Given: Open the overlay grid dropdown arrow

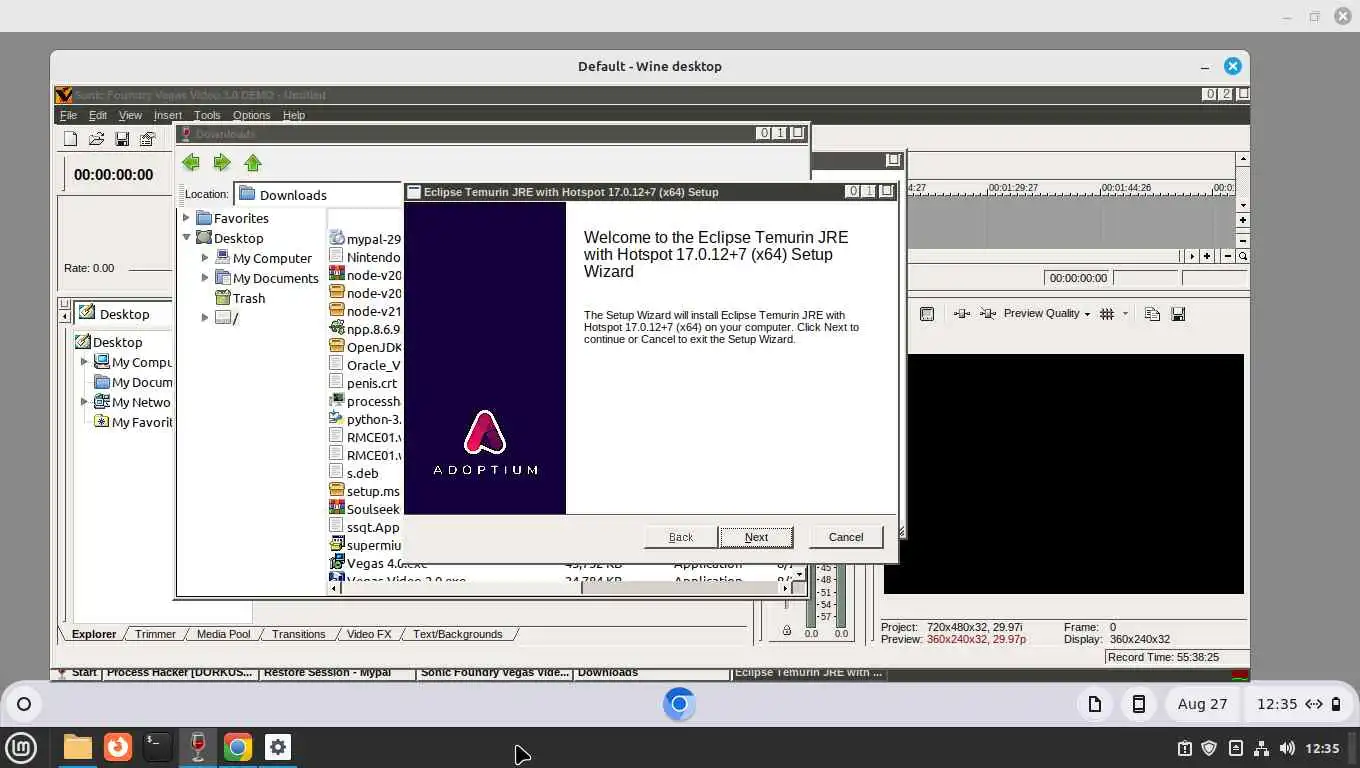Looking at the screenshot, I should pos(1125,314).
